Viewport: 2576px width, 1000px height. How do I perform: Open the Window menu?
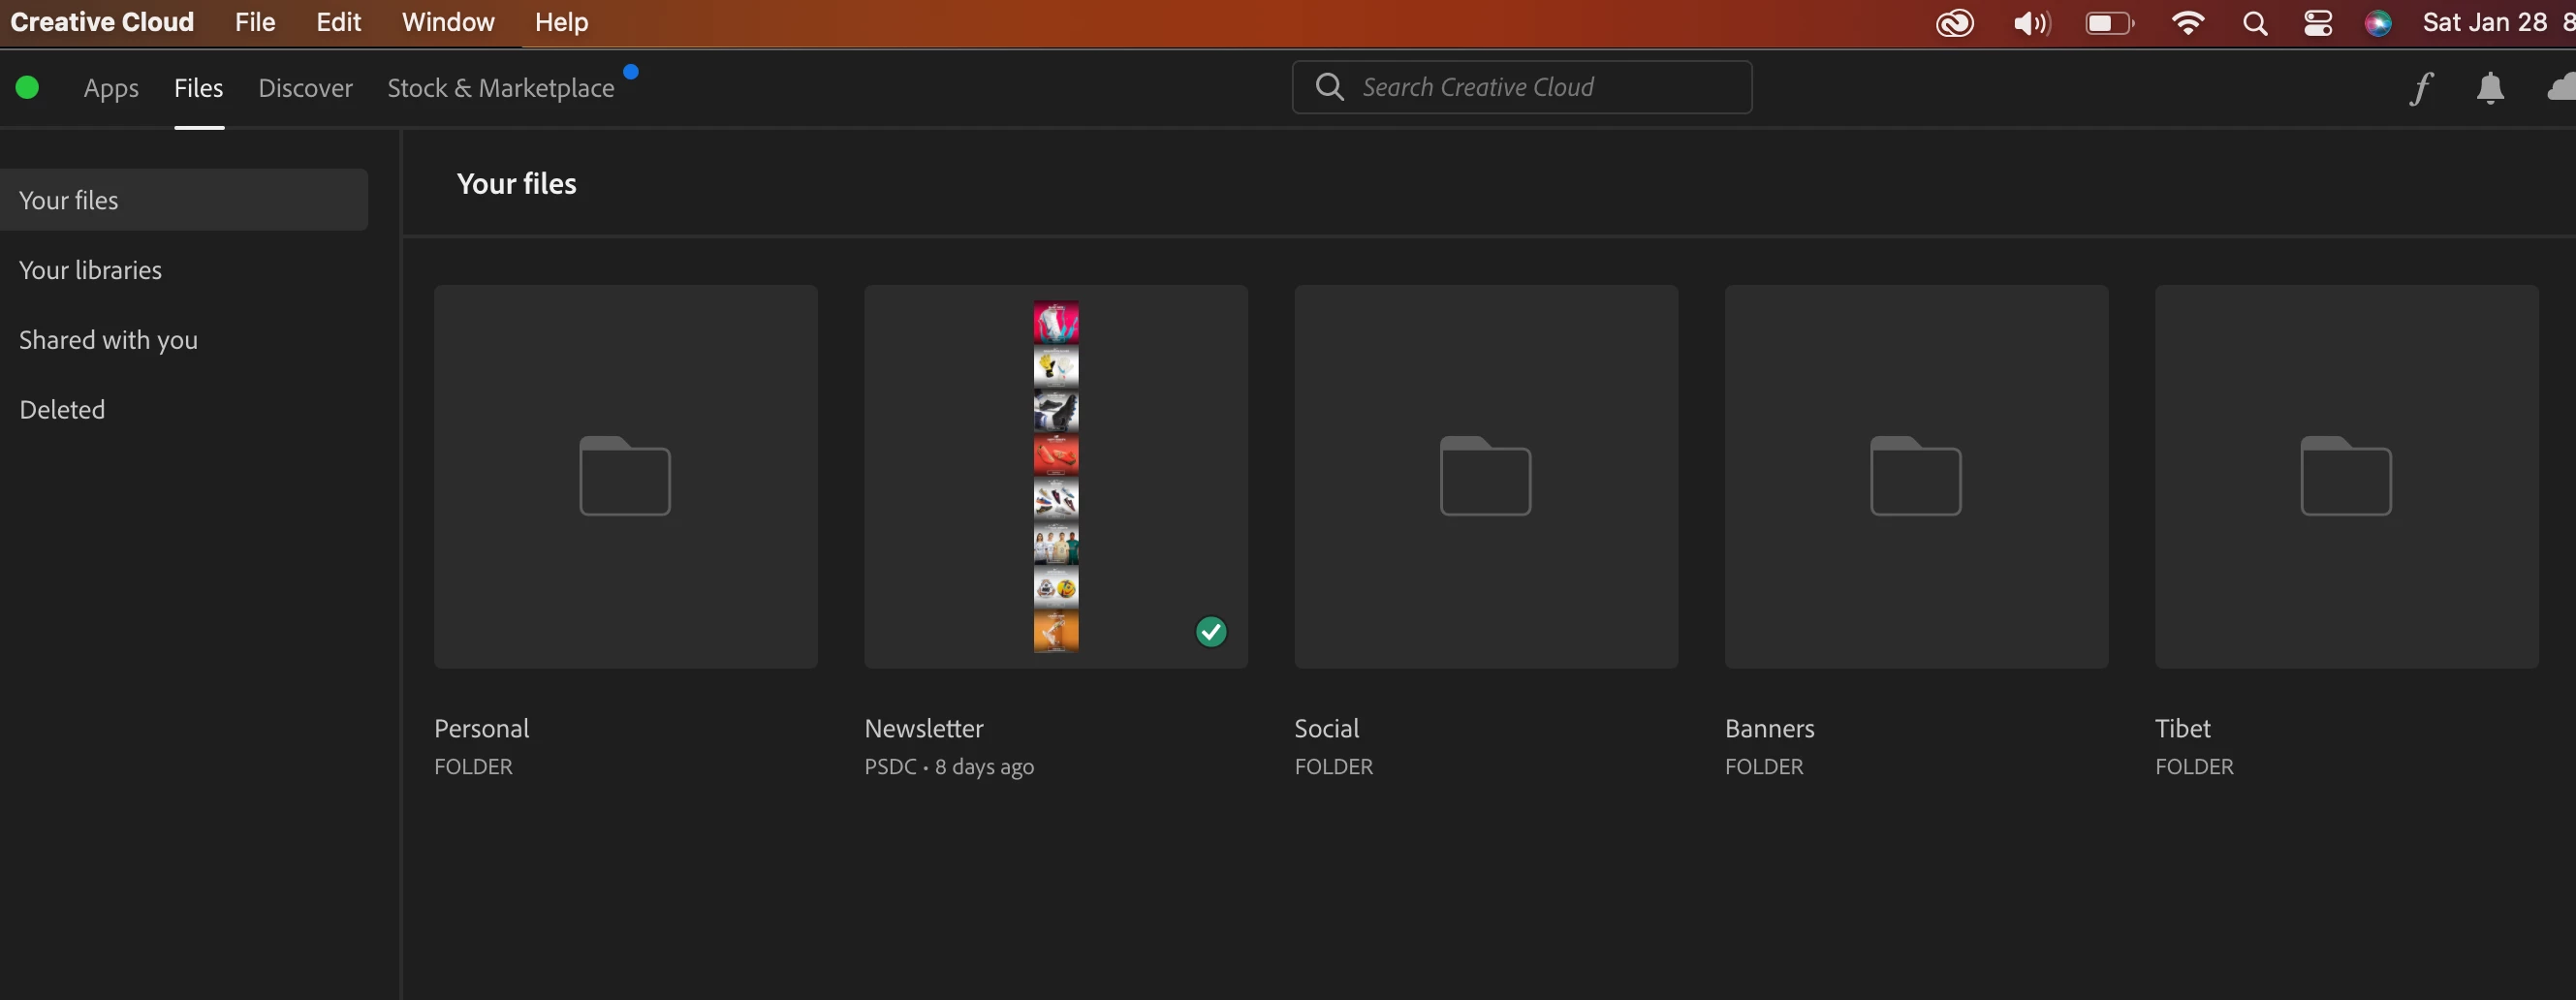(448, 22)
